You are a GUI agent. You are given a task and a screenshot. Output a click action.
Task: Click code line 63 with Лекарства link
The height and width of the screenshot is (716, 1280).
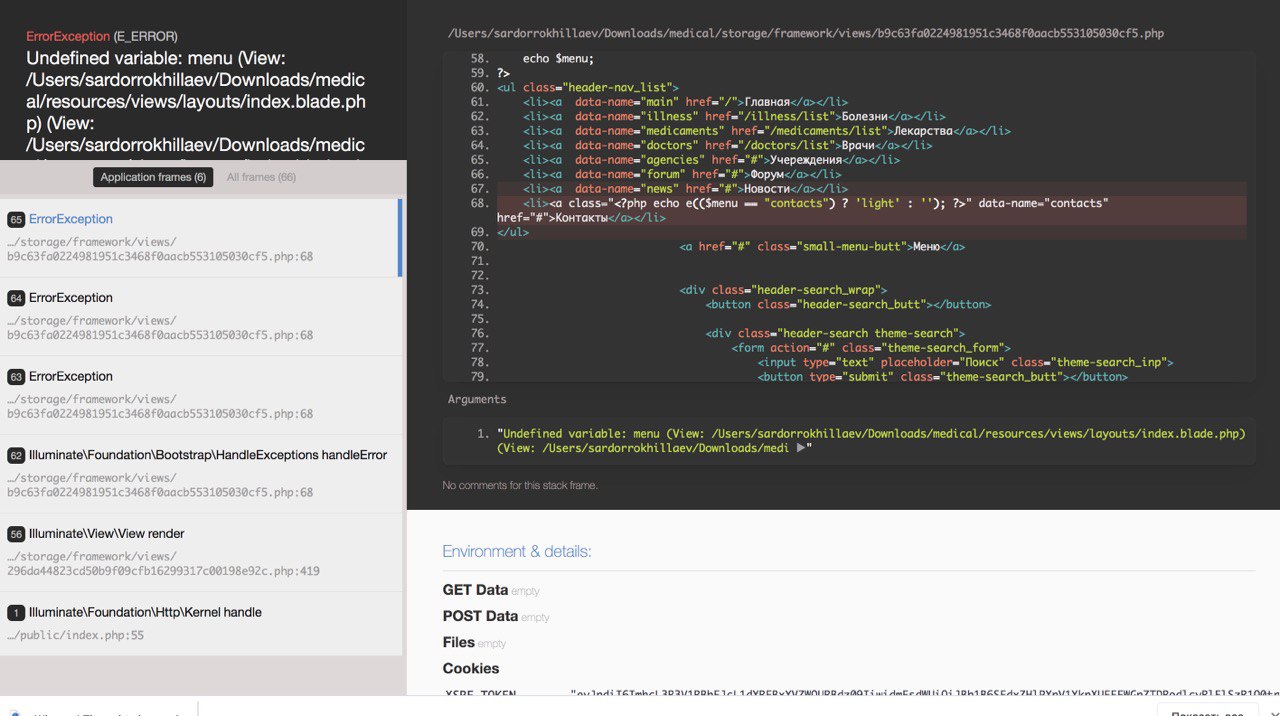click(x=766, y=131)
